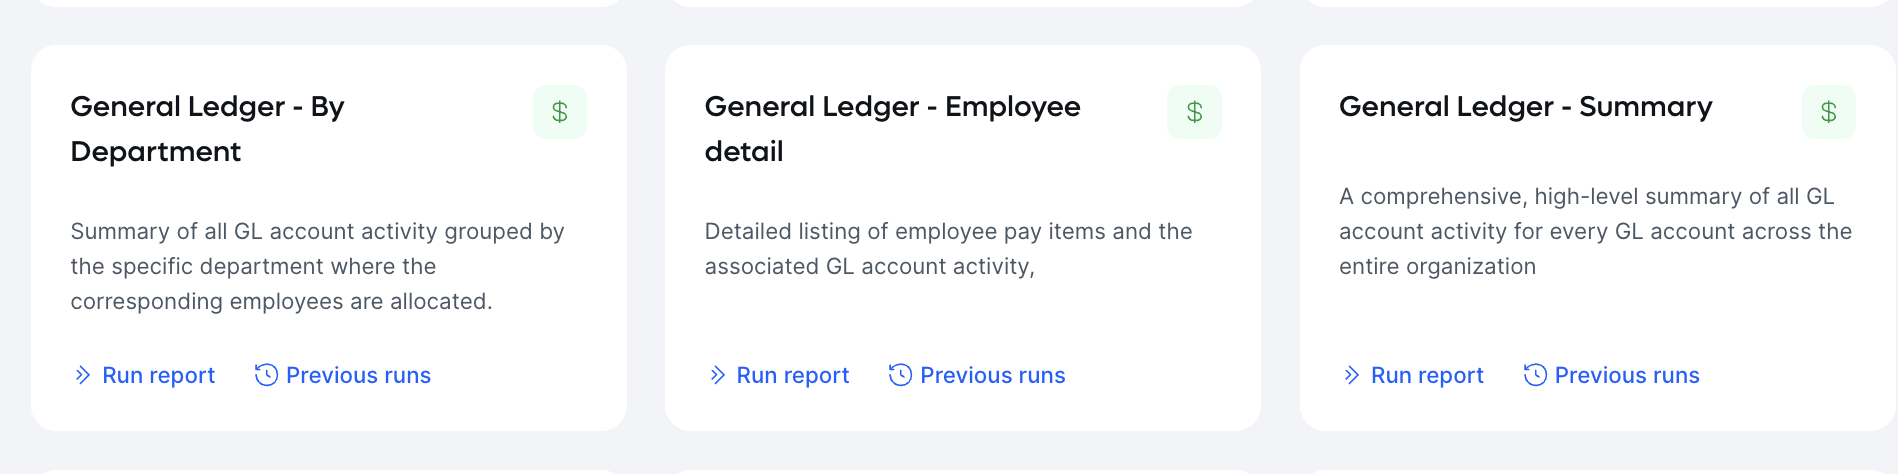This screenshot has height=474, width=1898.
Task: Select the General Ledger - By Department title
Action: click(207, 129)
